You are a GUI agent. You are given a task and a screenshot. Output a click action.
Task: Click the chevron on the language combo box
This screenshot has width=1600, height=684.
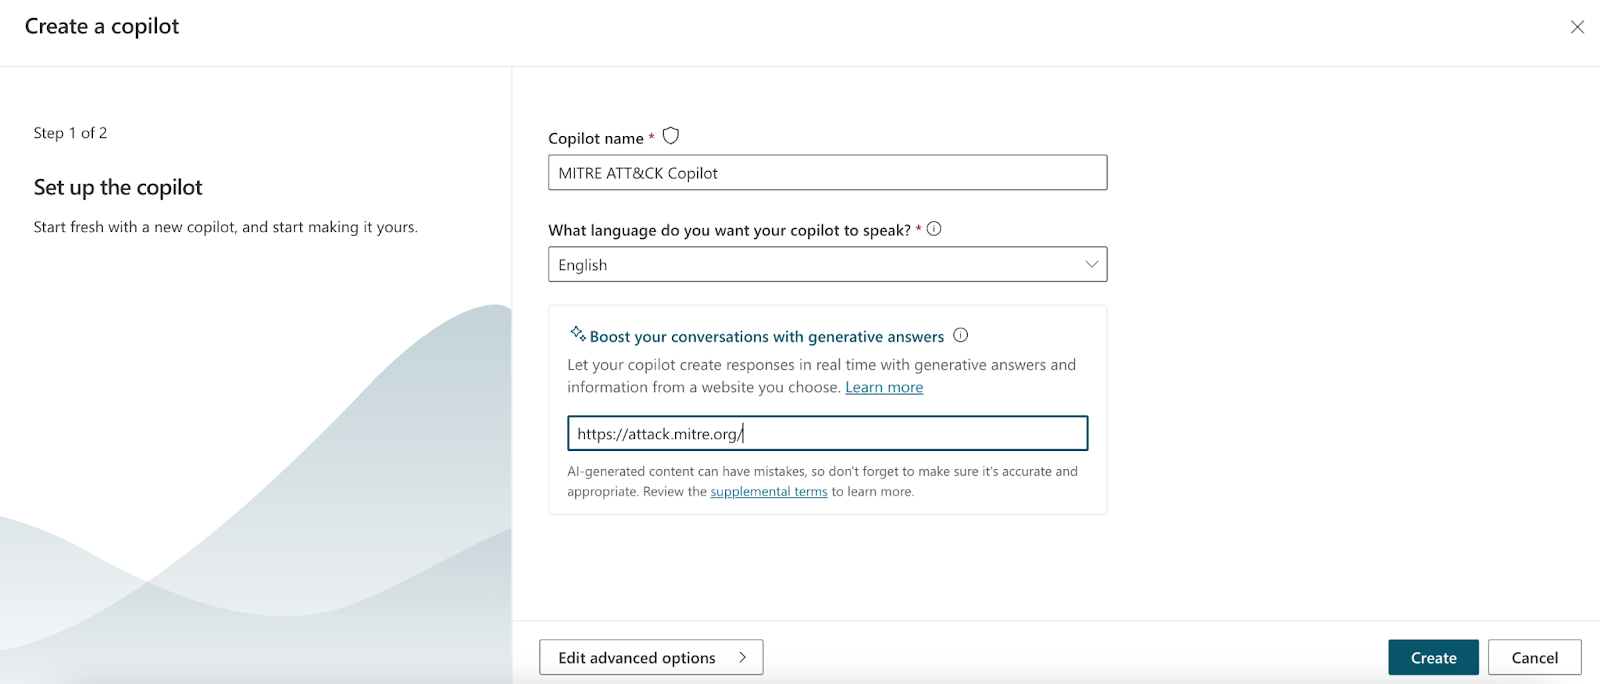pos(1091,264)
